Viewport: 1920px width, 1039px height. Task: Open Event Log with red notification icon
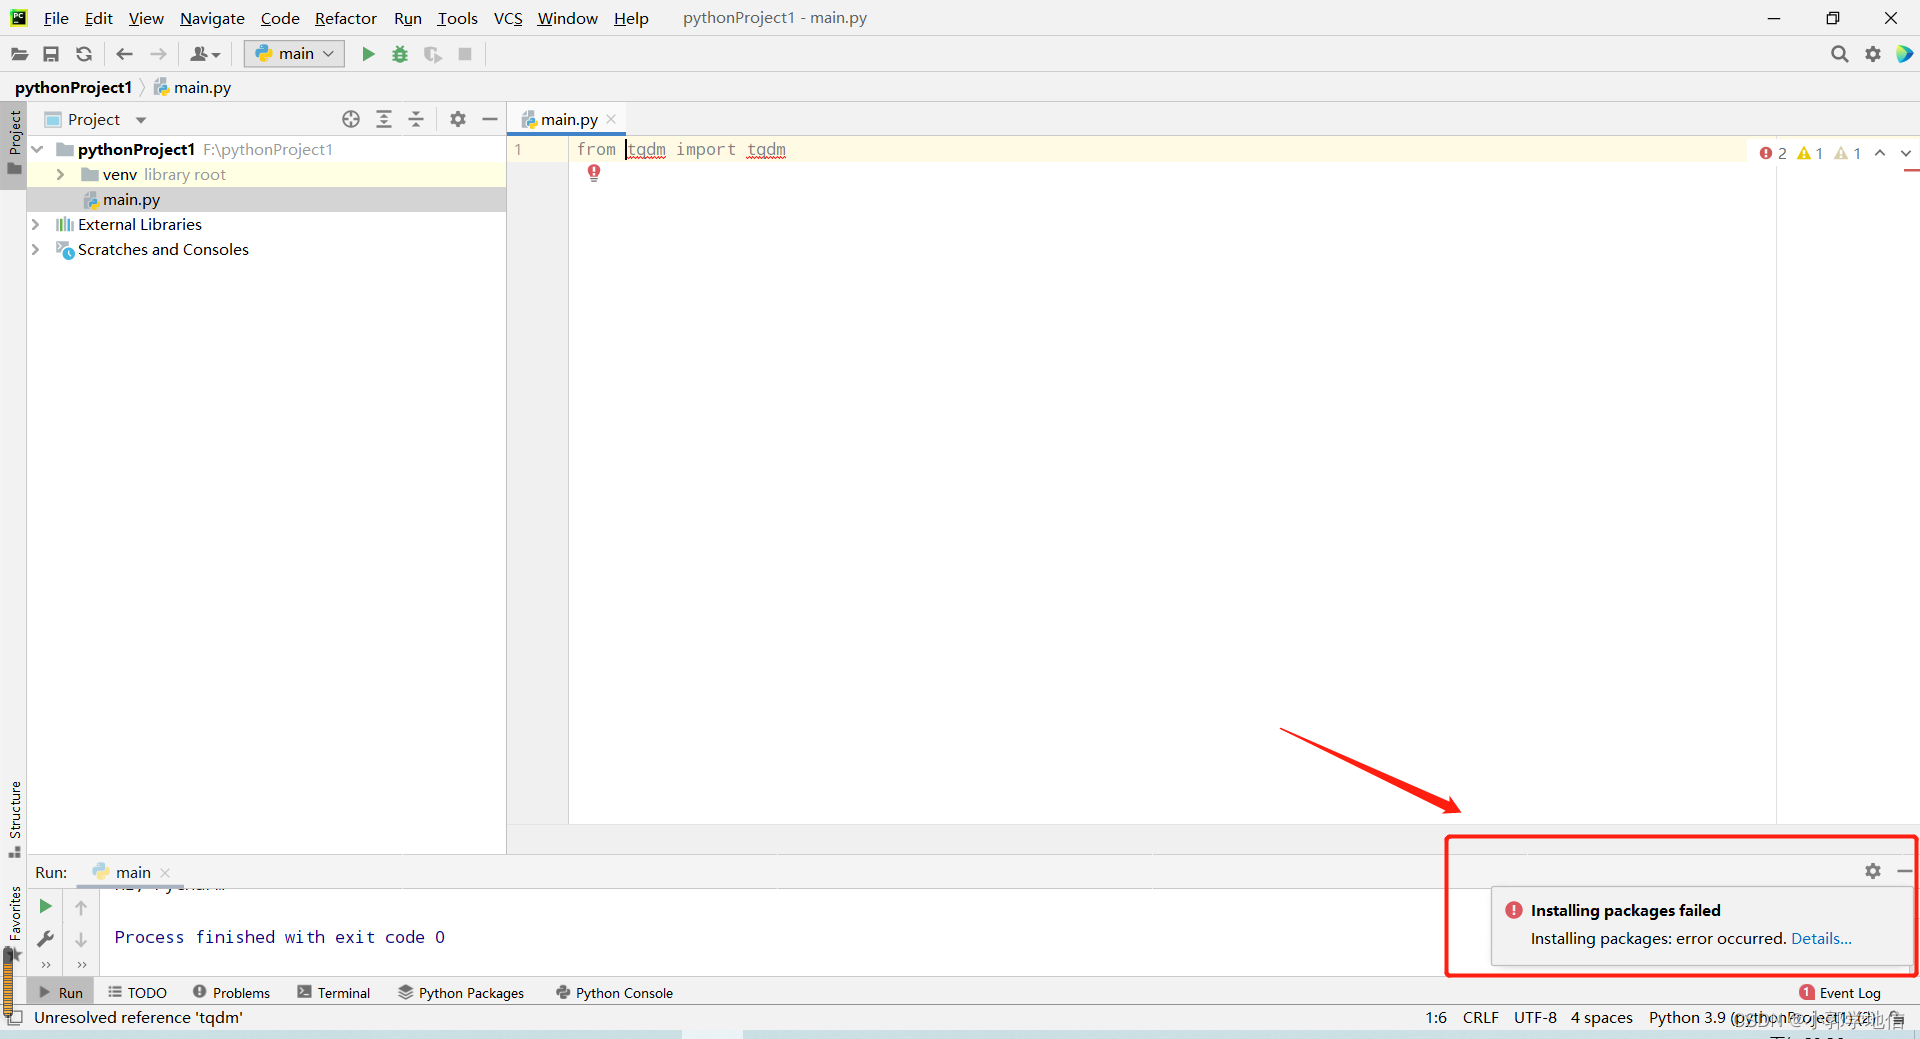(1806, 992)
